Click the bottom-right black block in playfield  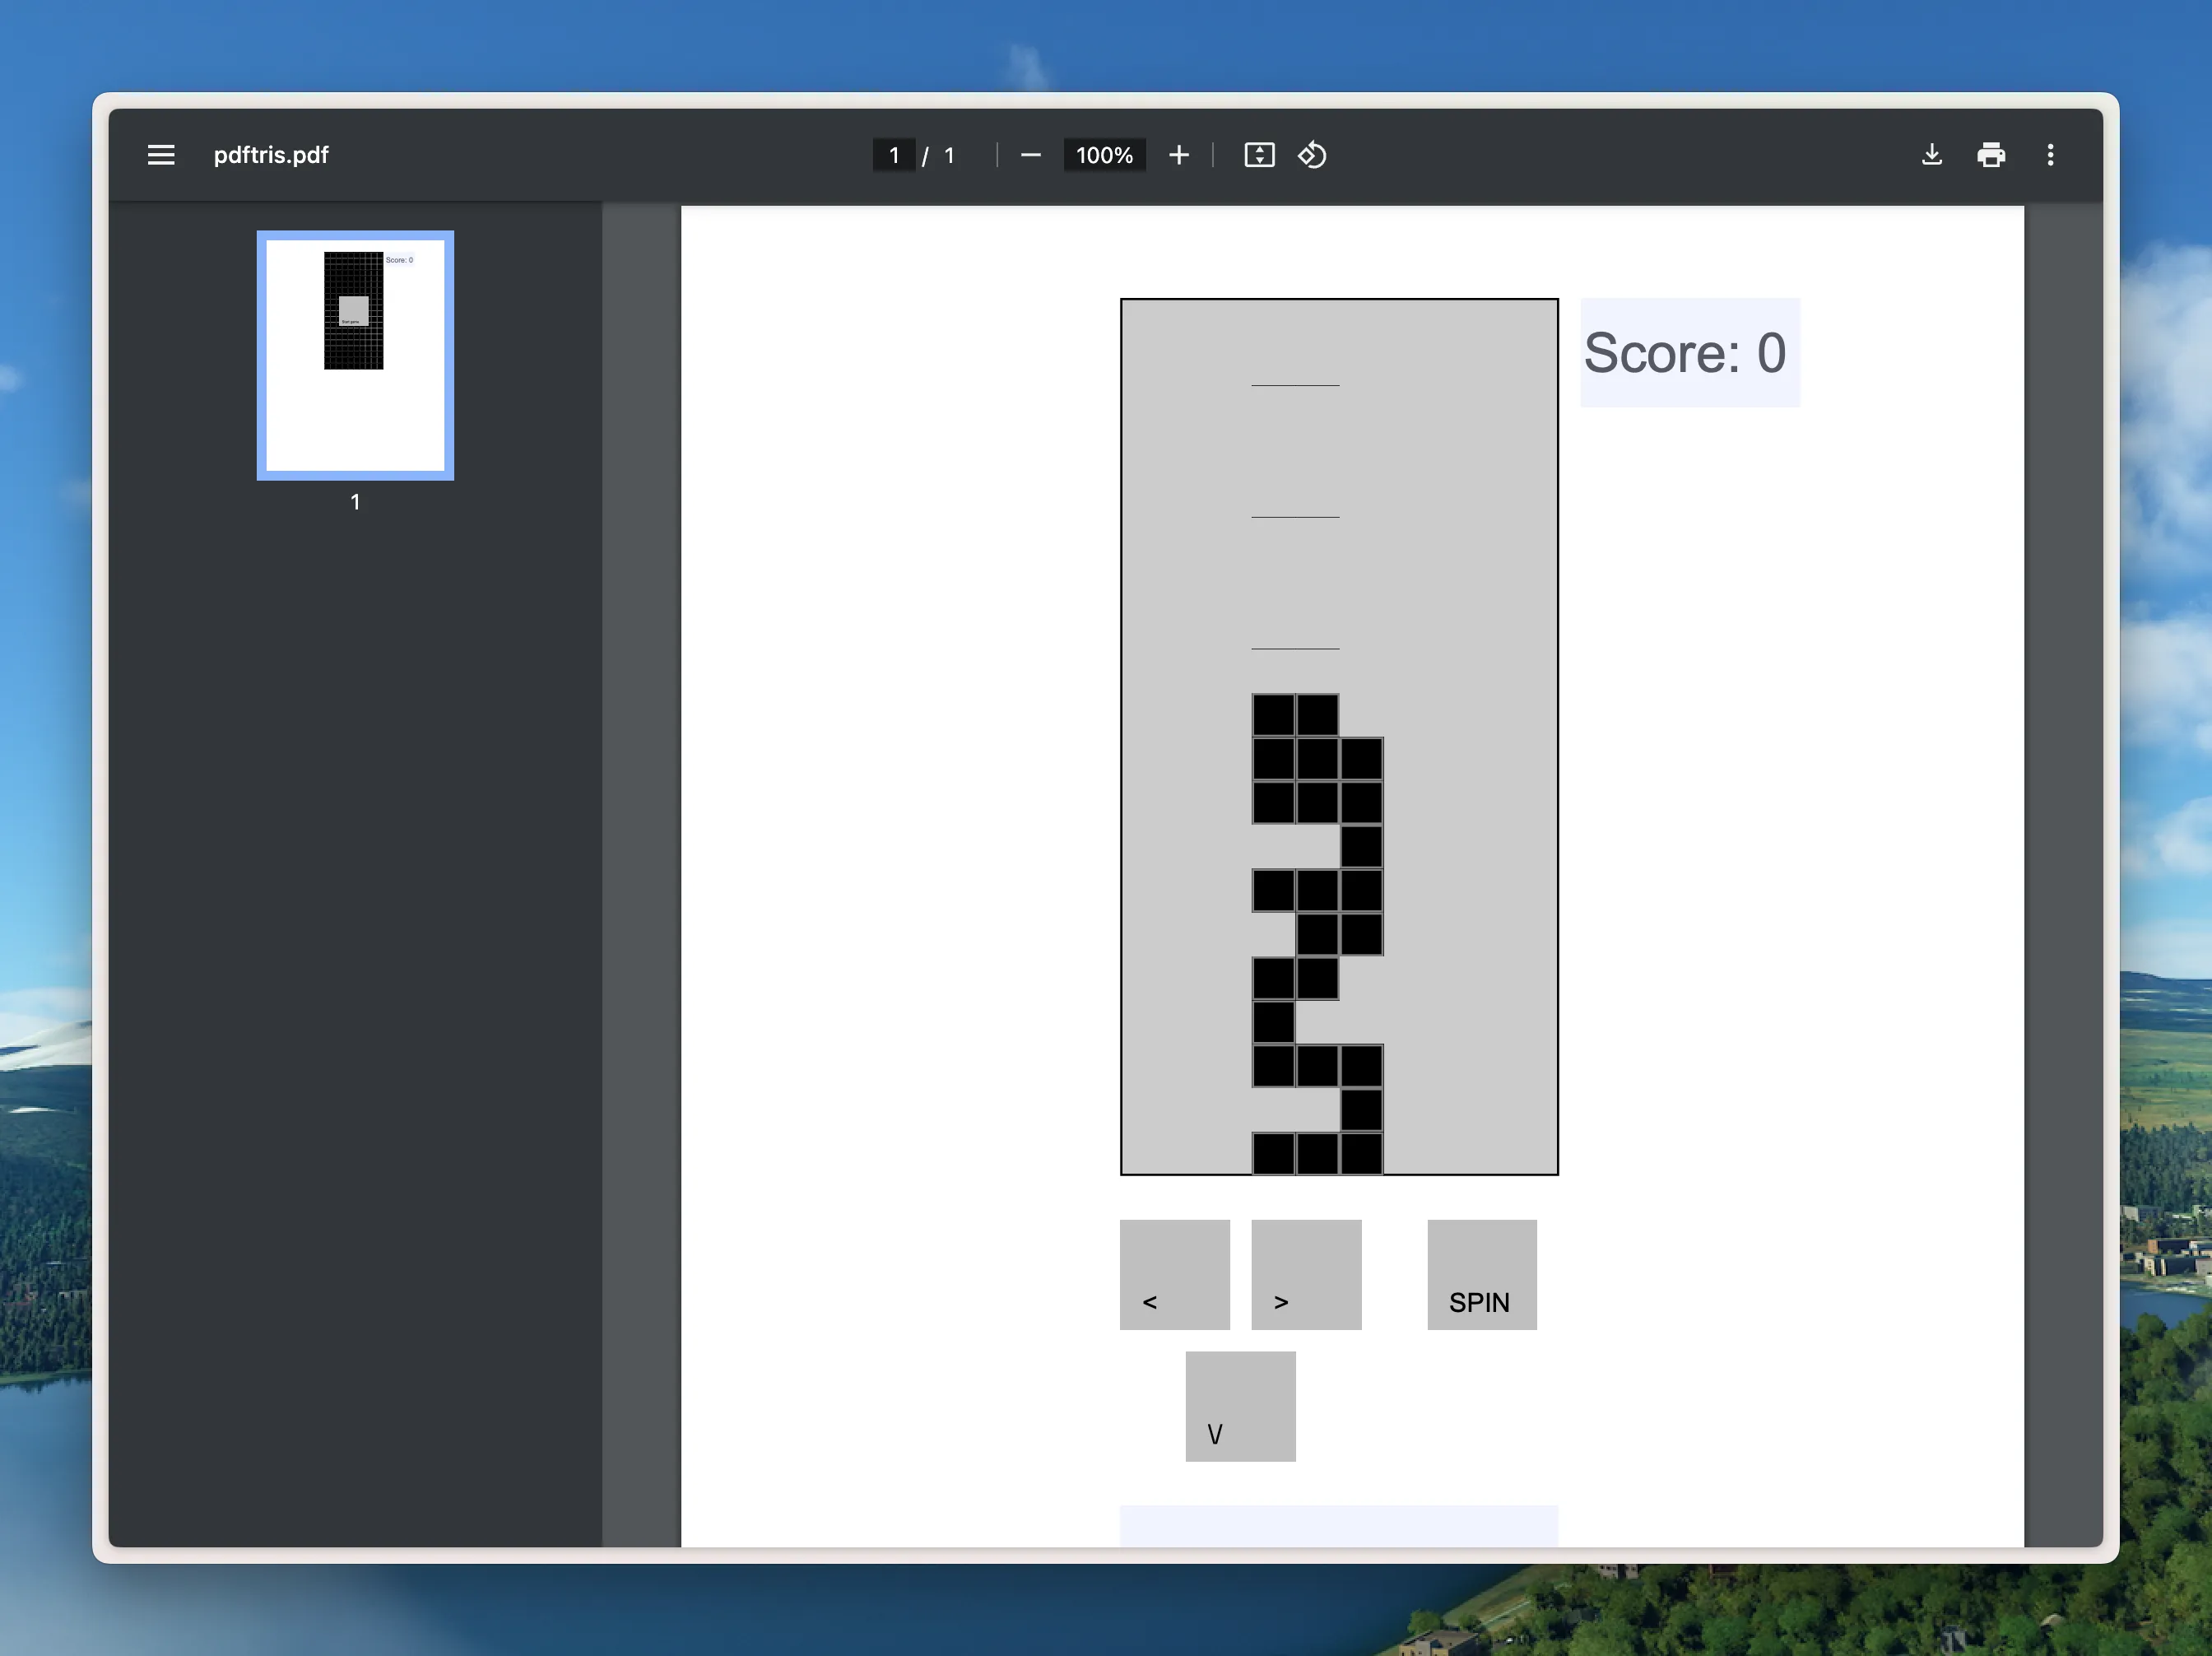(1361, 1153)
